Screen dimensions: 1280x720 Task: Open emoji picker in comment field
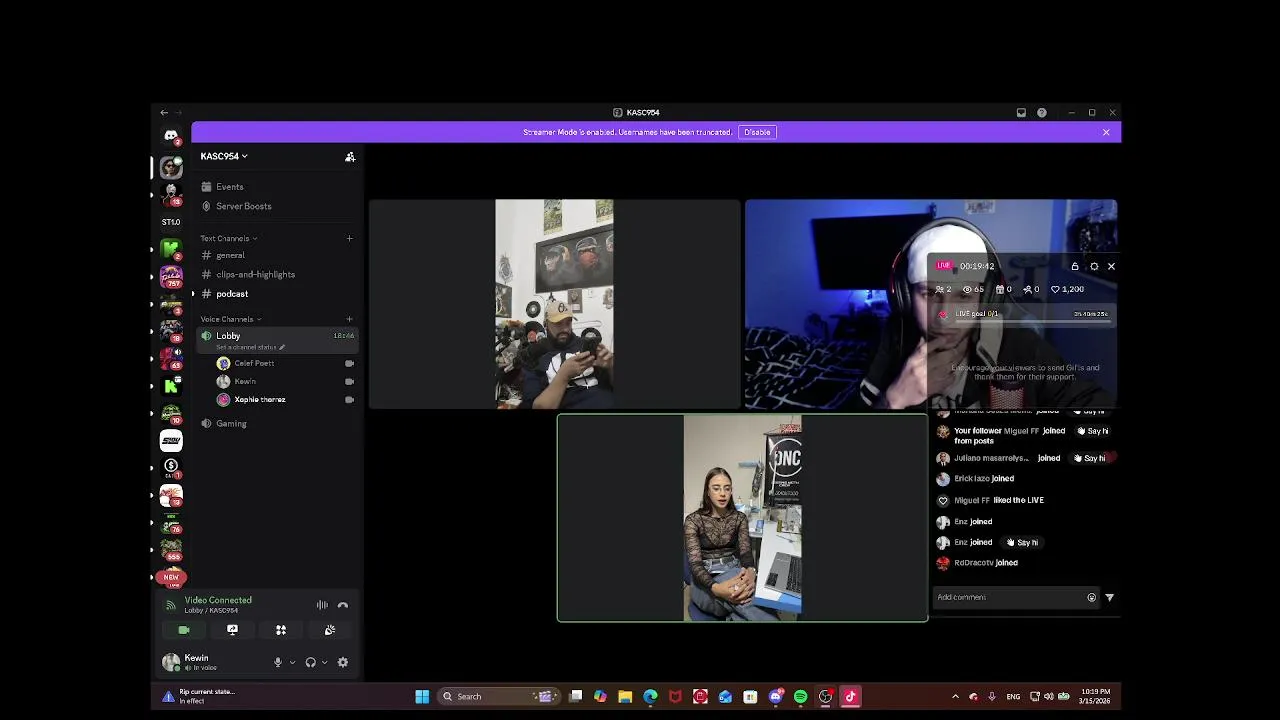[1091, 597]
